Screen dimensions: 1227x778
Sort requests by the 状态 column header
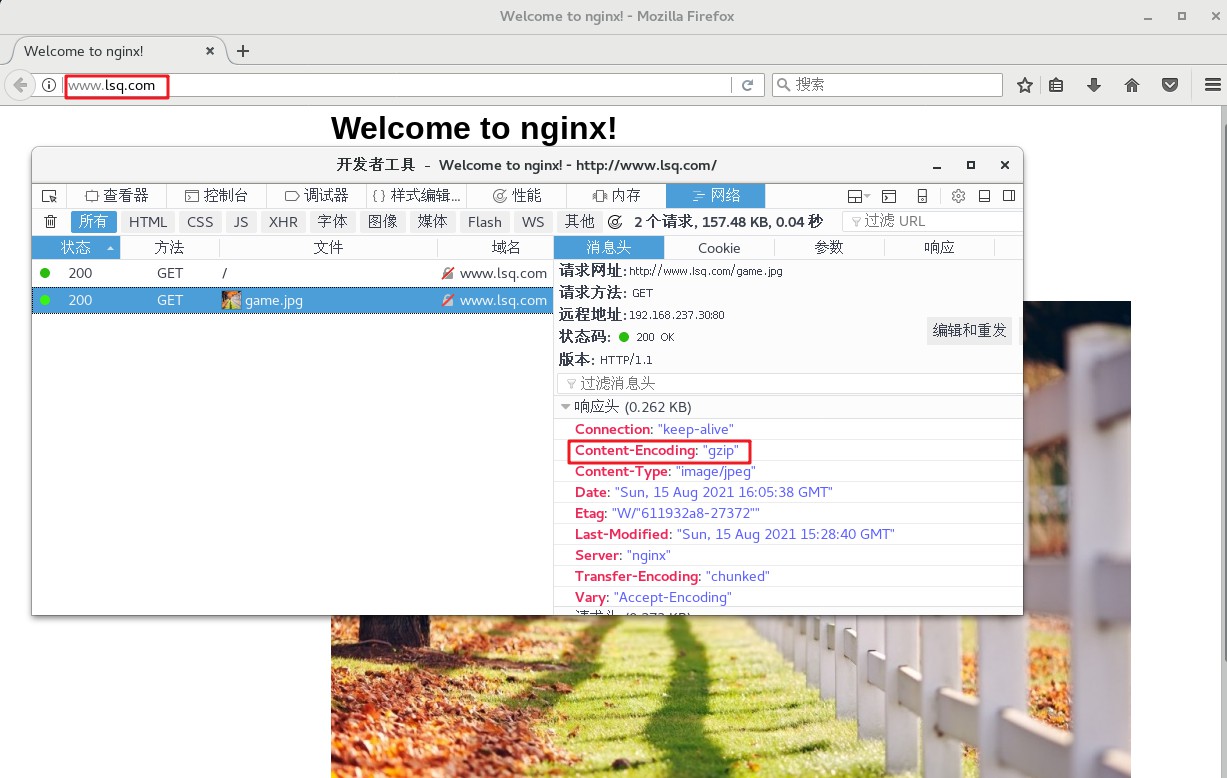pyautogui.click(x=76, y=248)
